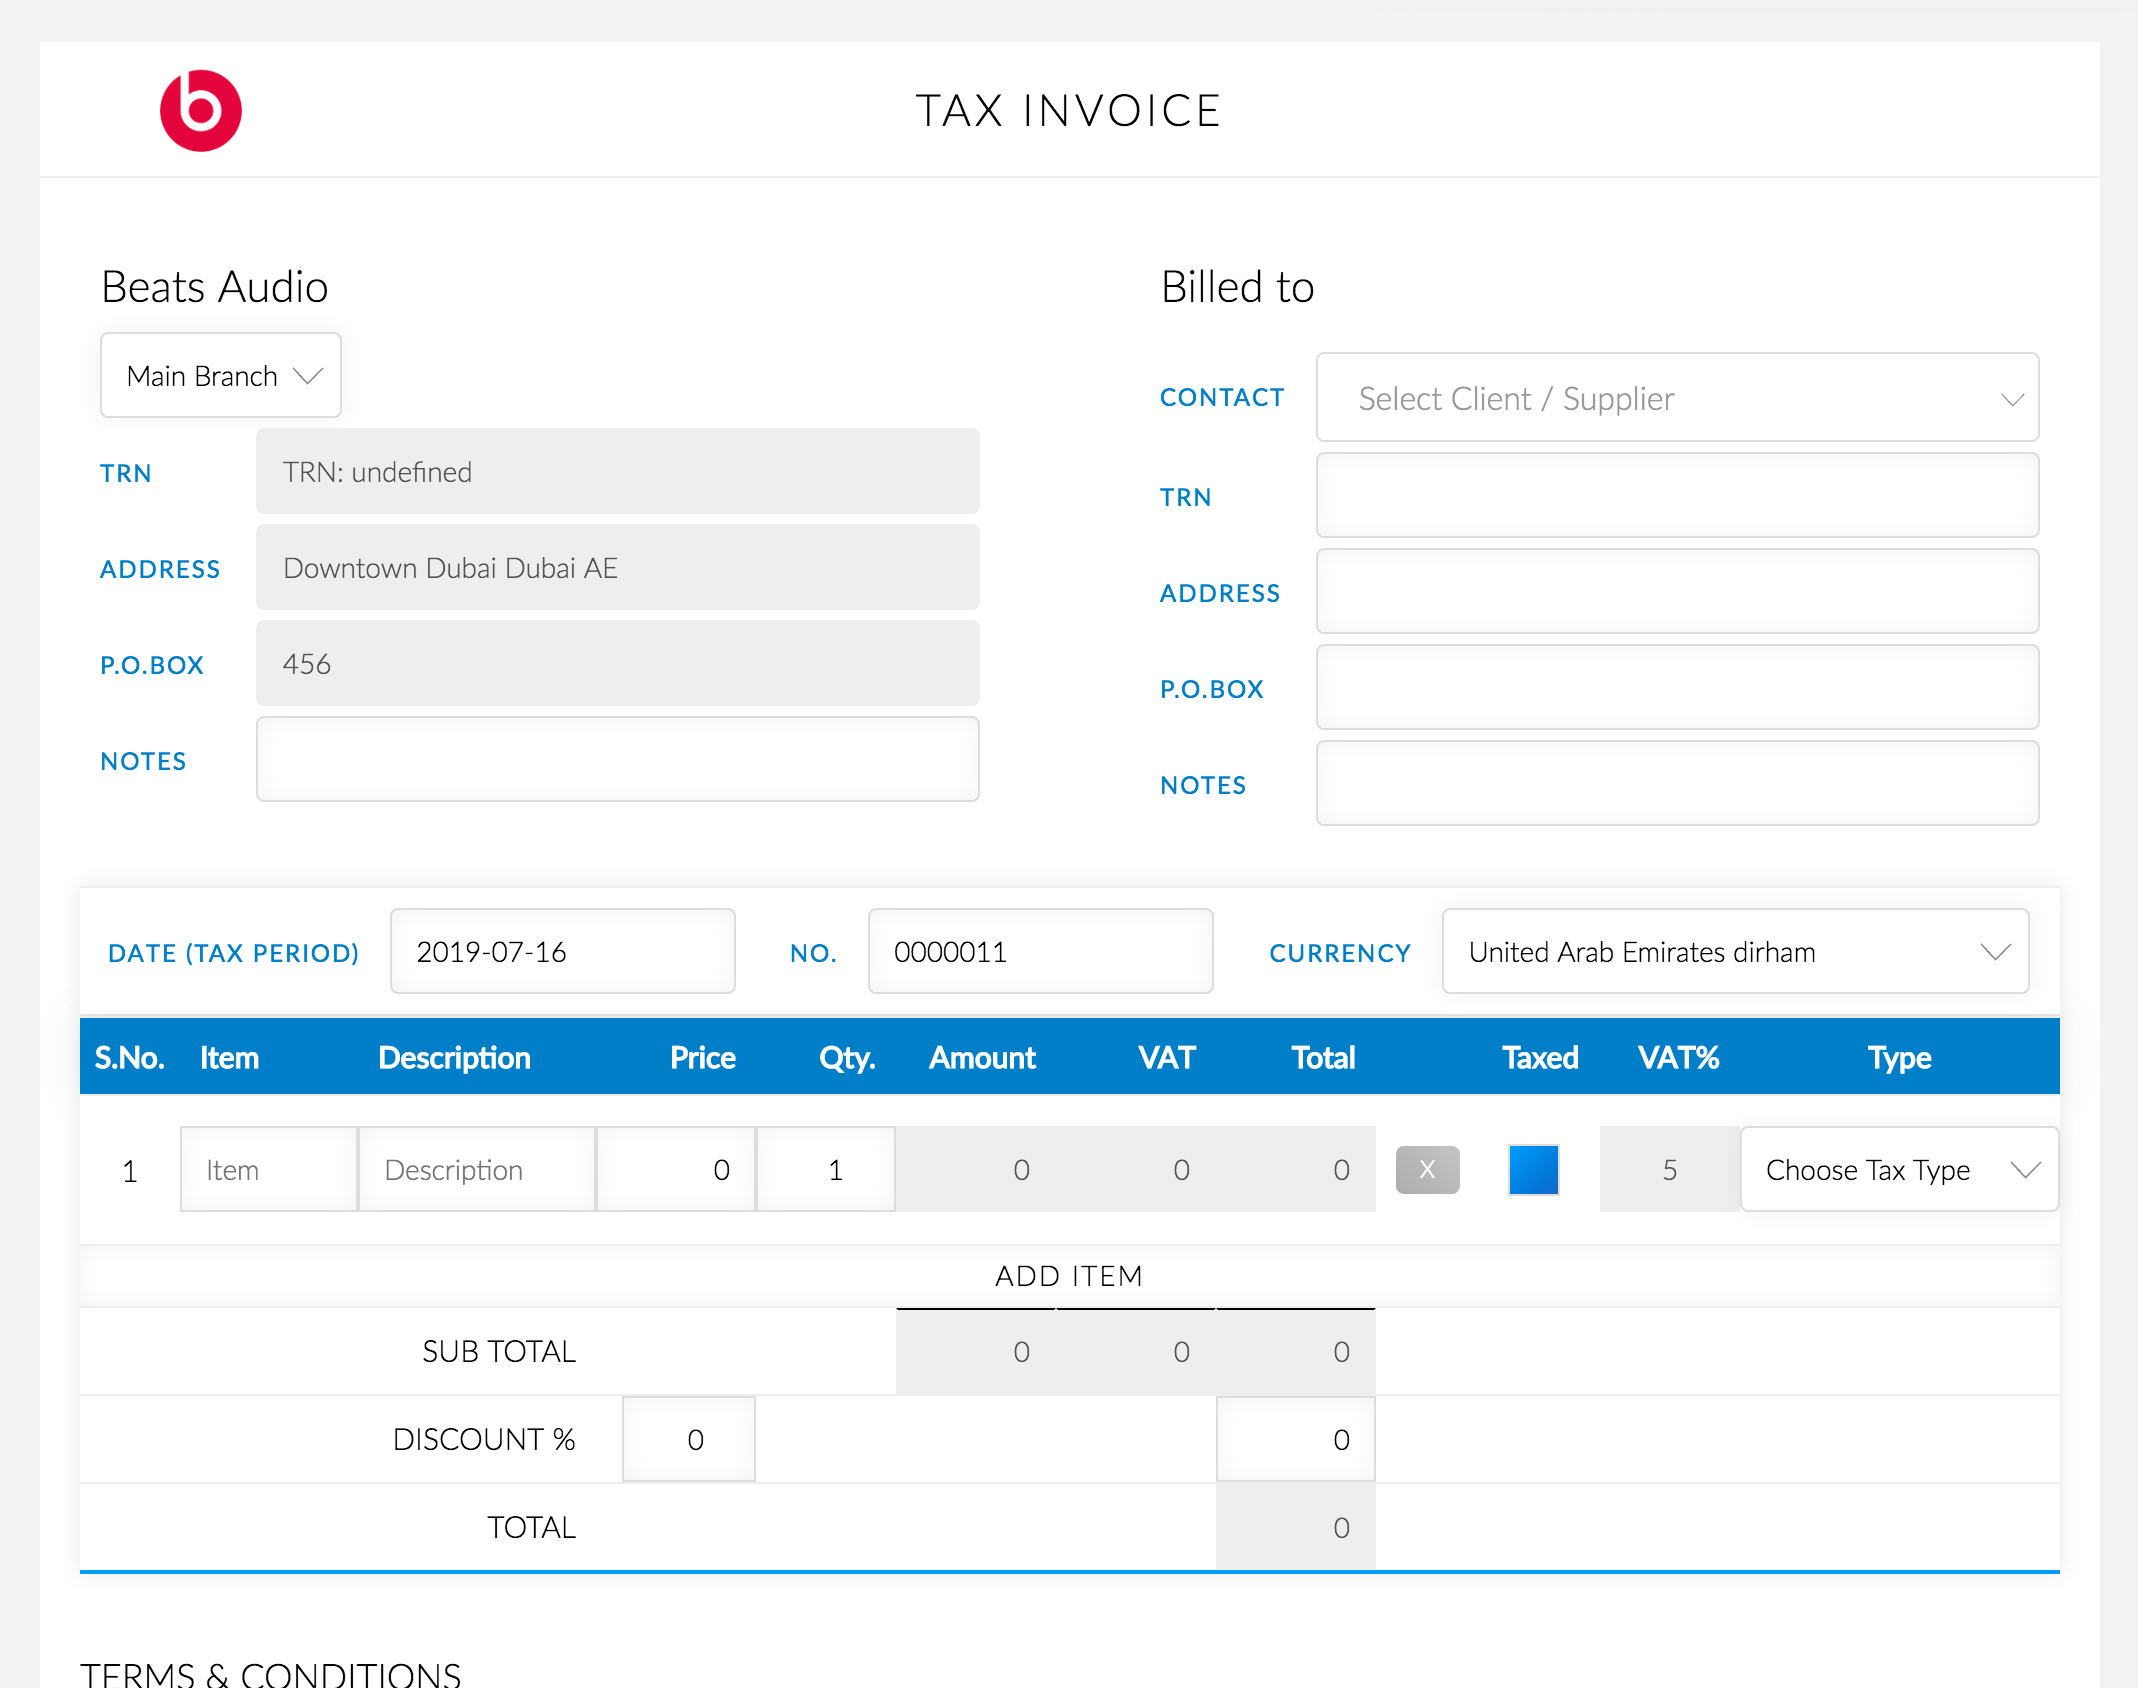Viewport: 2138px width, 1688px height.
Task: Remove item row 1 with X button
Action: coord(1427,1169)
